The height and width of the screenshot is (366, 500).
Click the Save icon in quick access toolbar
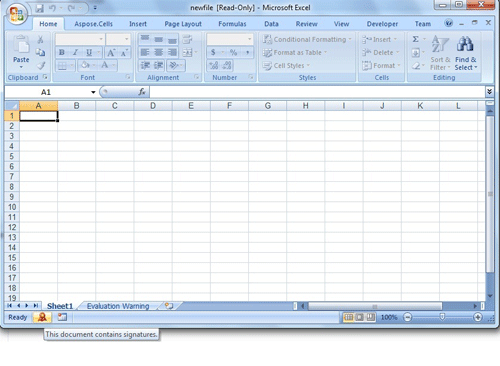click(x=39, y=8)
